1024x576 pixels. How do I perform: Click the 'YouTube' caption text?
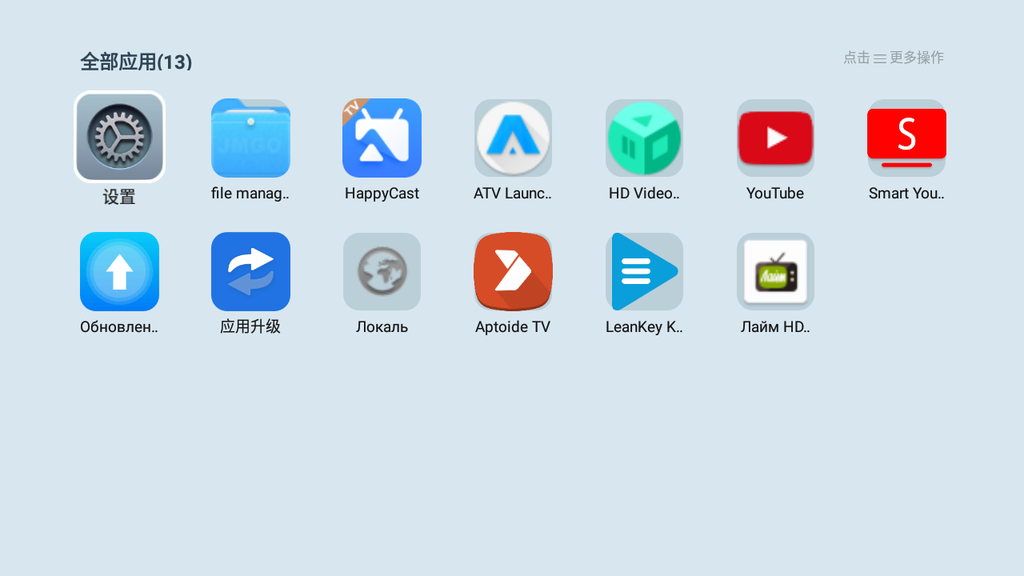pyautogui.click(x=775, y=194)
